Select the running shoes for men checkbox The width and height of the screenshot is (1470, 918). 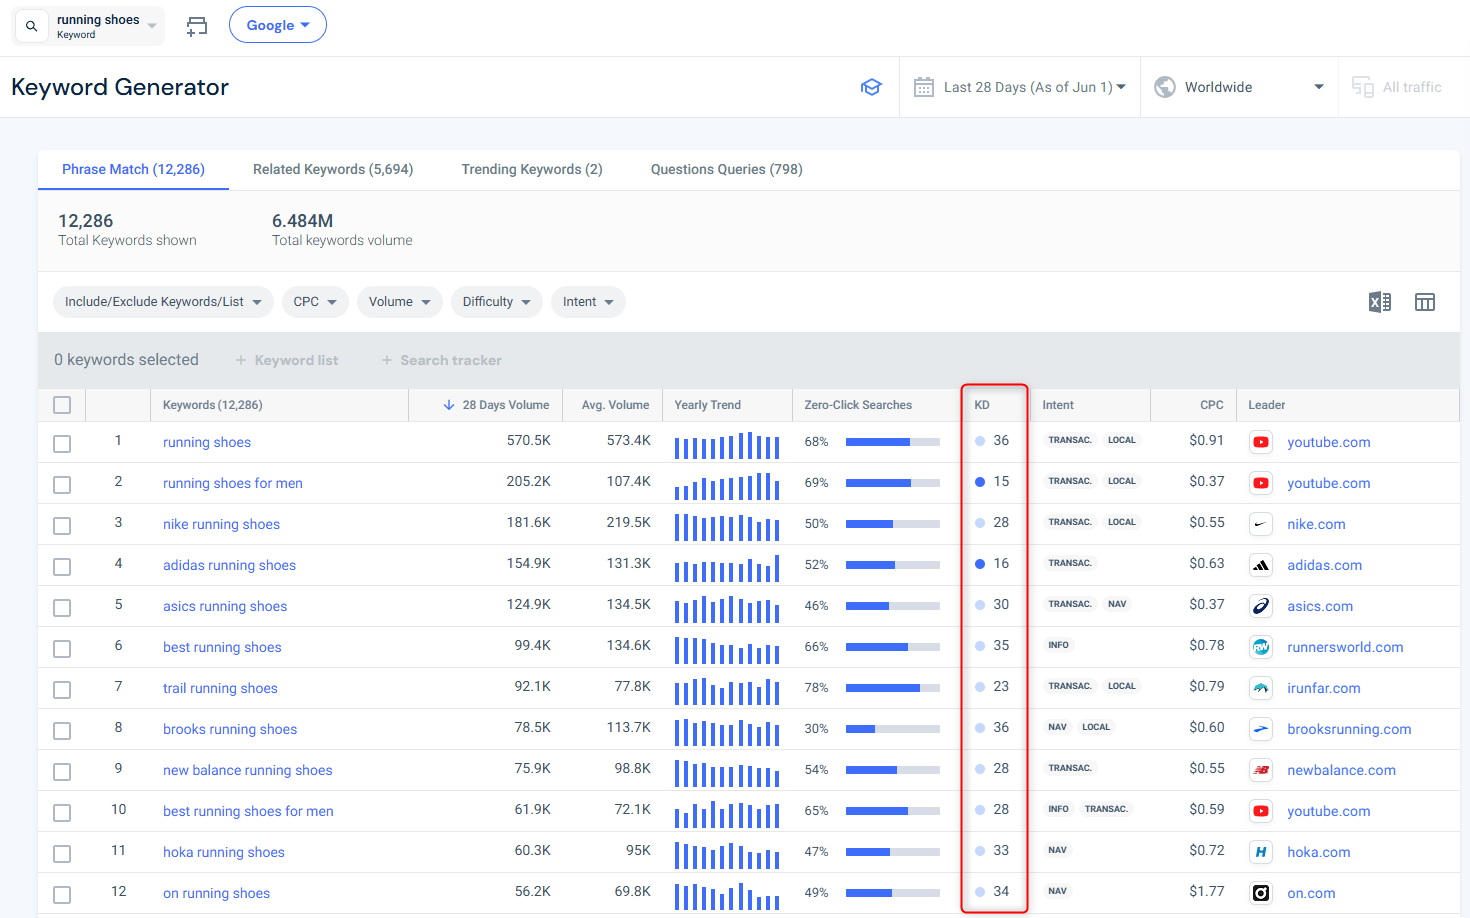62,484
